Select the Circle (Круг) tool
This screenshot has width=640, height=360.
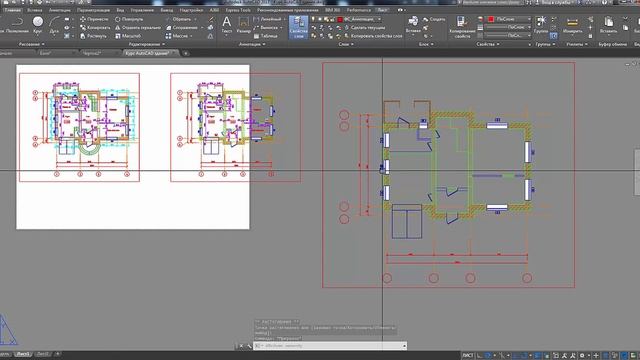(38, 24)
